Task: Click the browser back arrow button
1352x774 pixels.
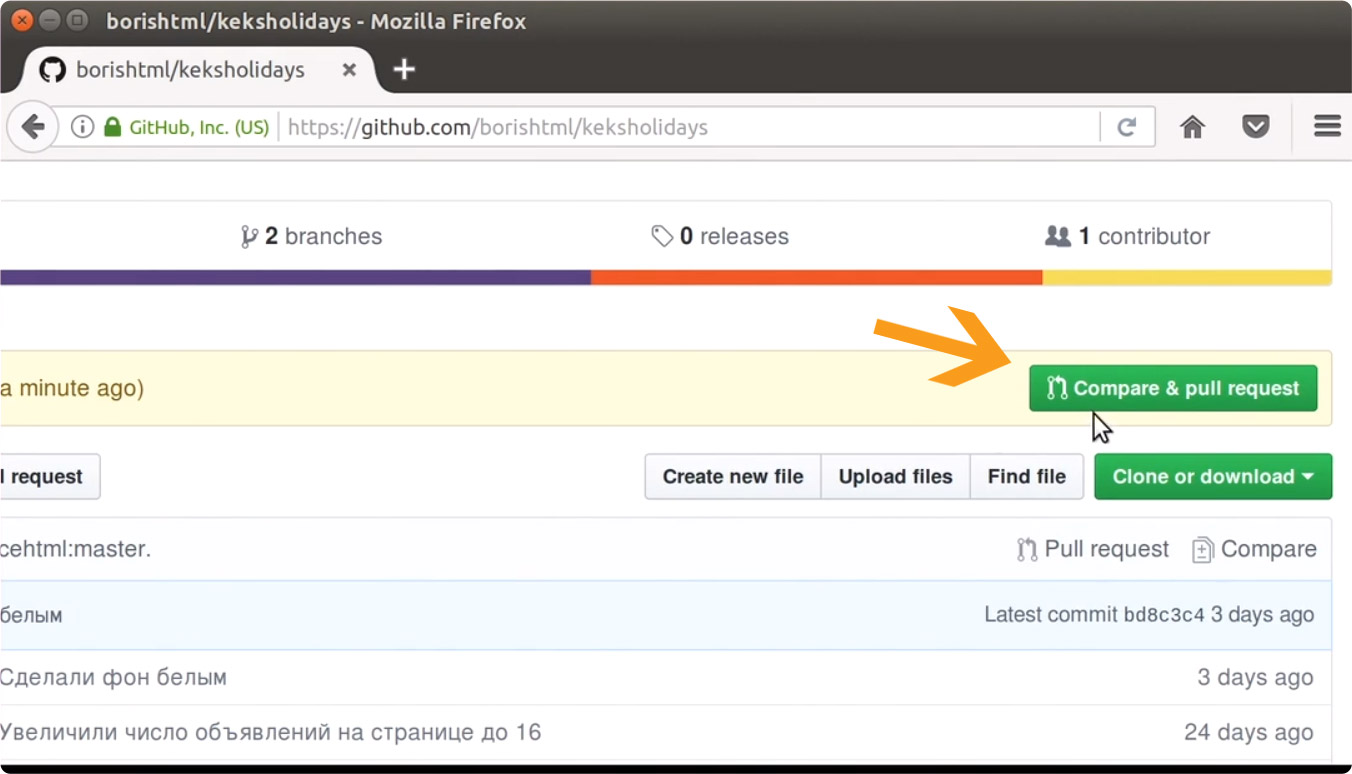Action: pos(32,127)
